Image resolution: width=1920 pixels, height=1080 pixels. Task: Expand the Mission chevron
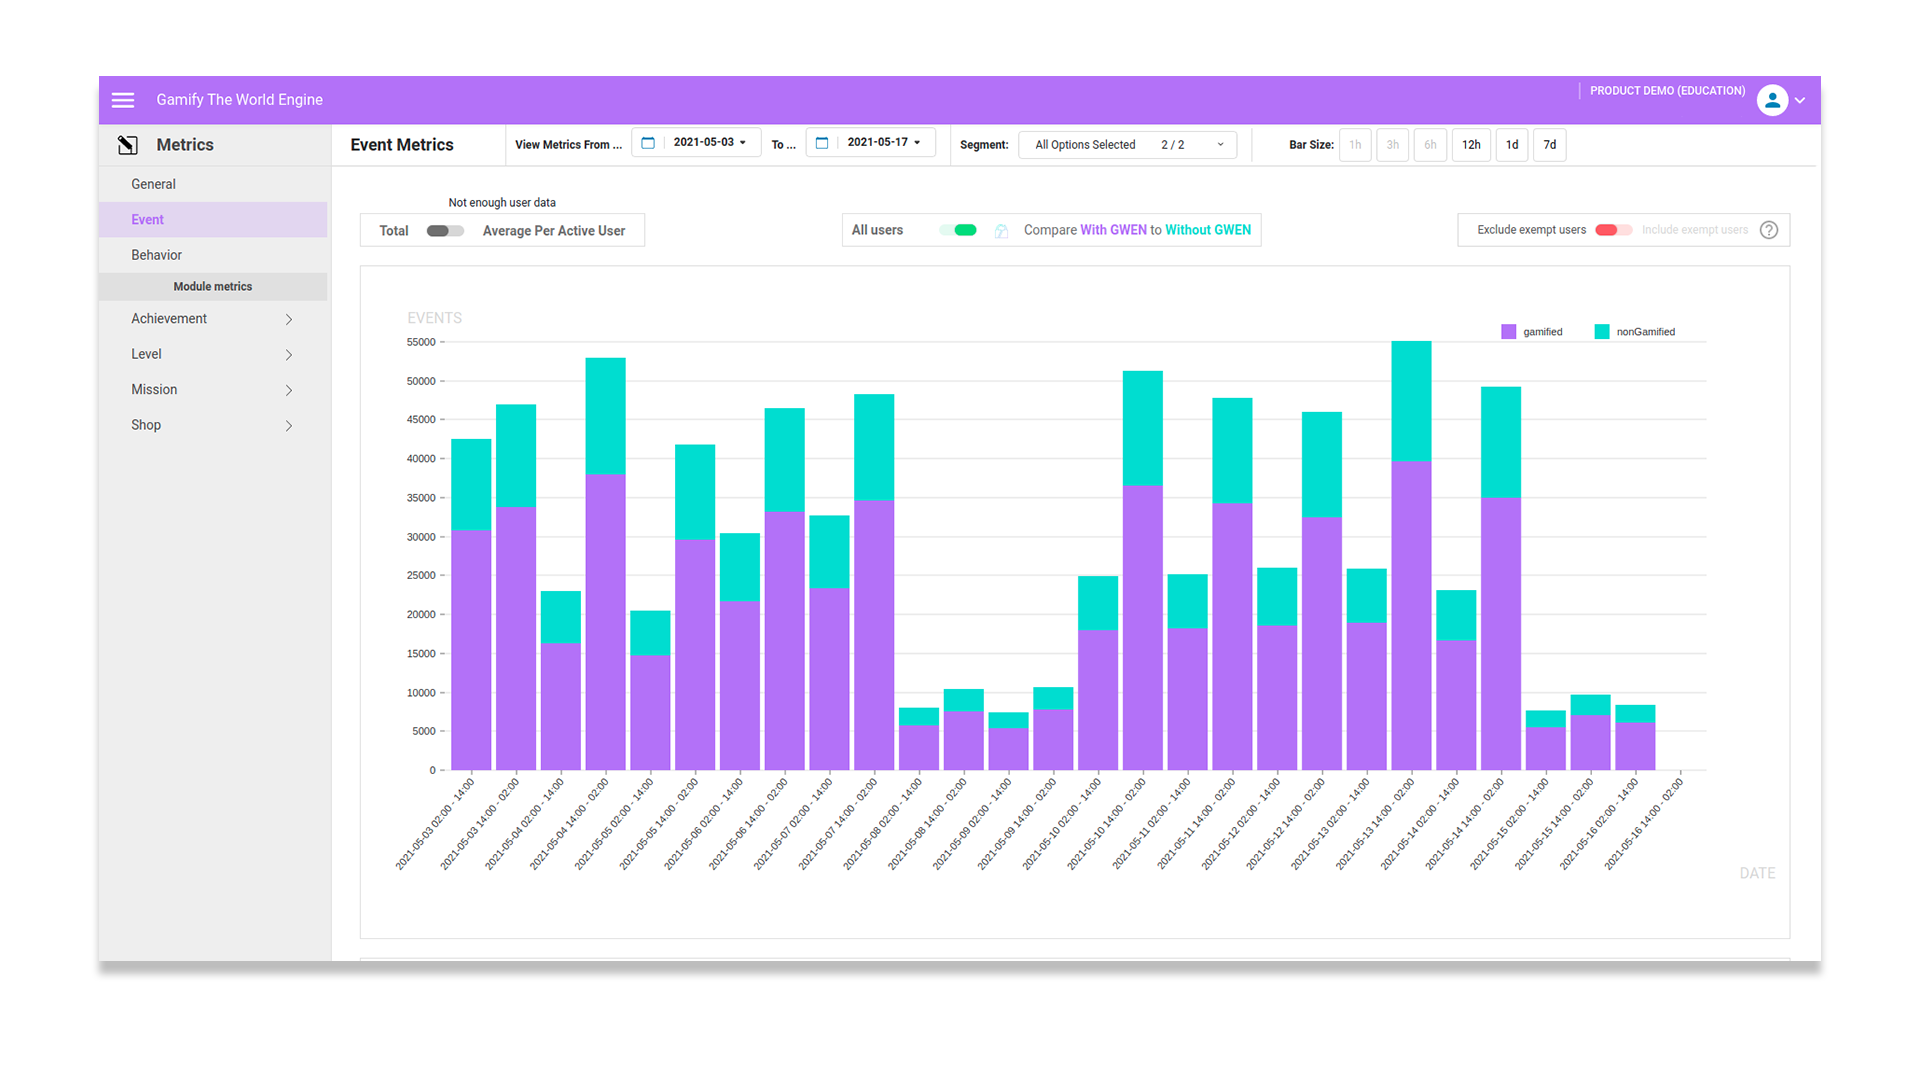coord(289,390)
